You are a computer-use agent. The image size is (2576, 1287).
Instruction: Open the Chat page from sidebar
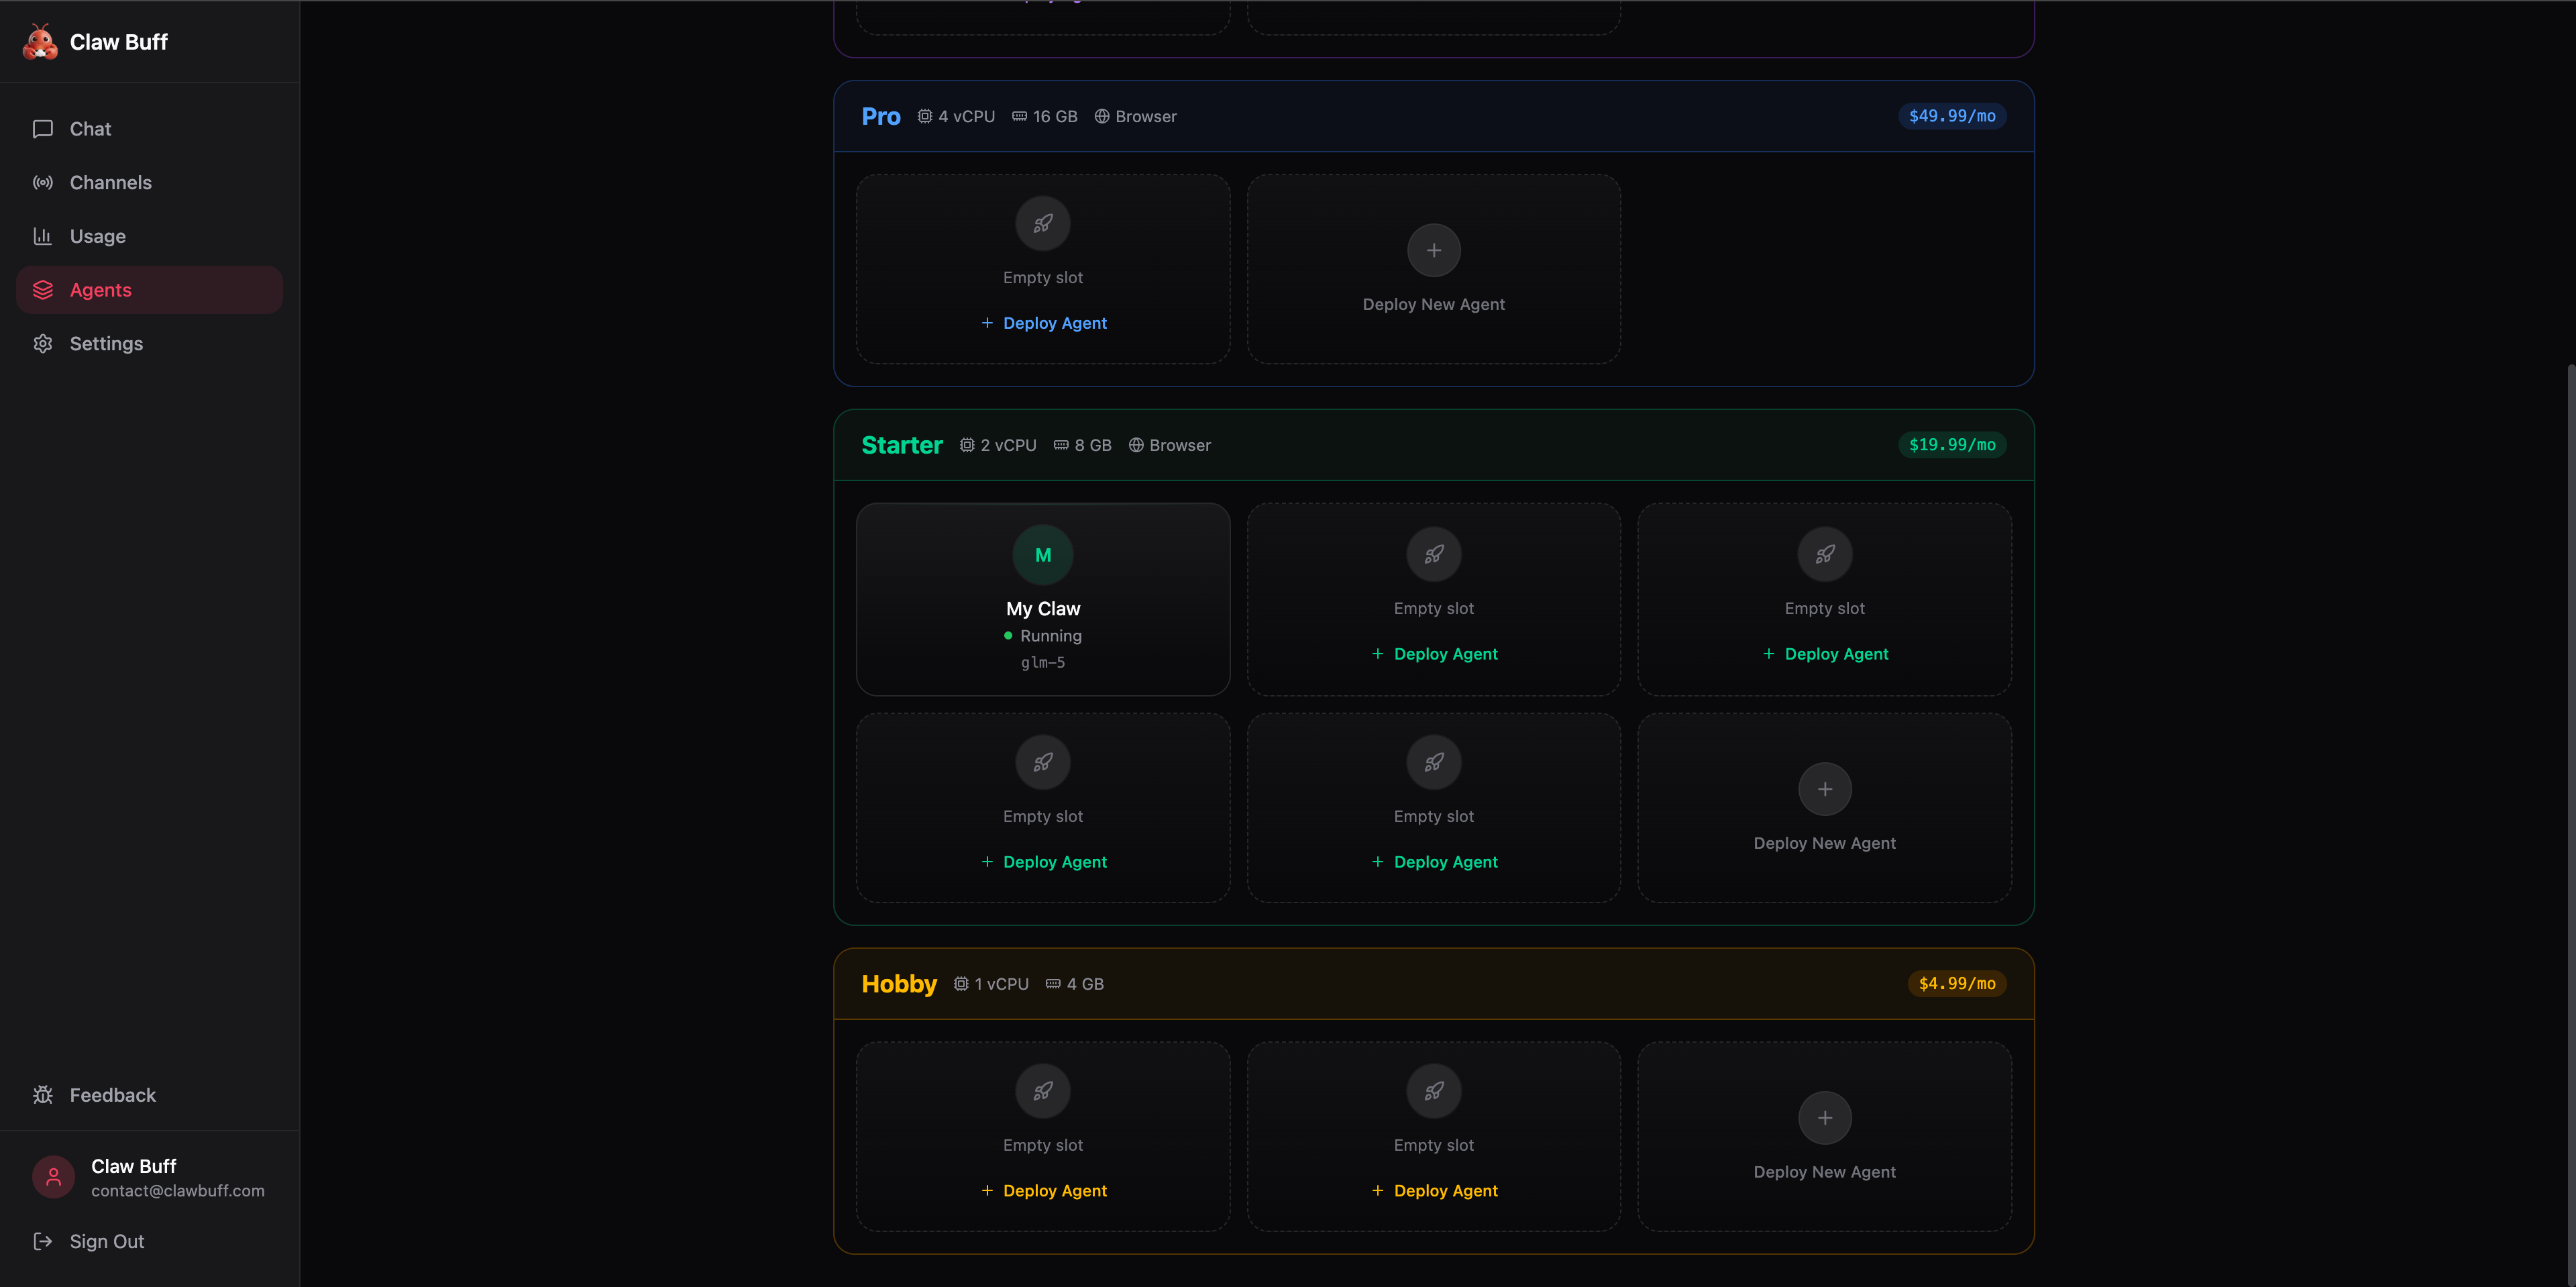pyautogui.click(x=90, y=129)
